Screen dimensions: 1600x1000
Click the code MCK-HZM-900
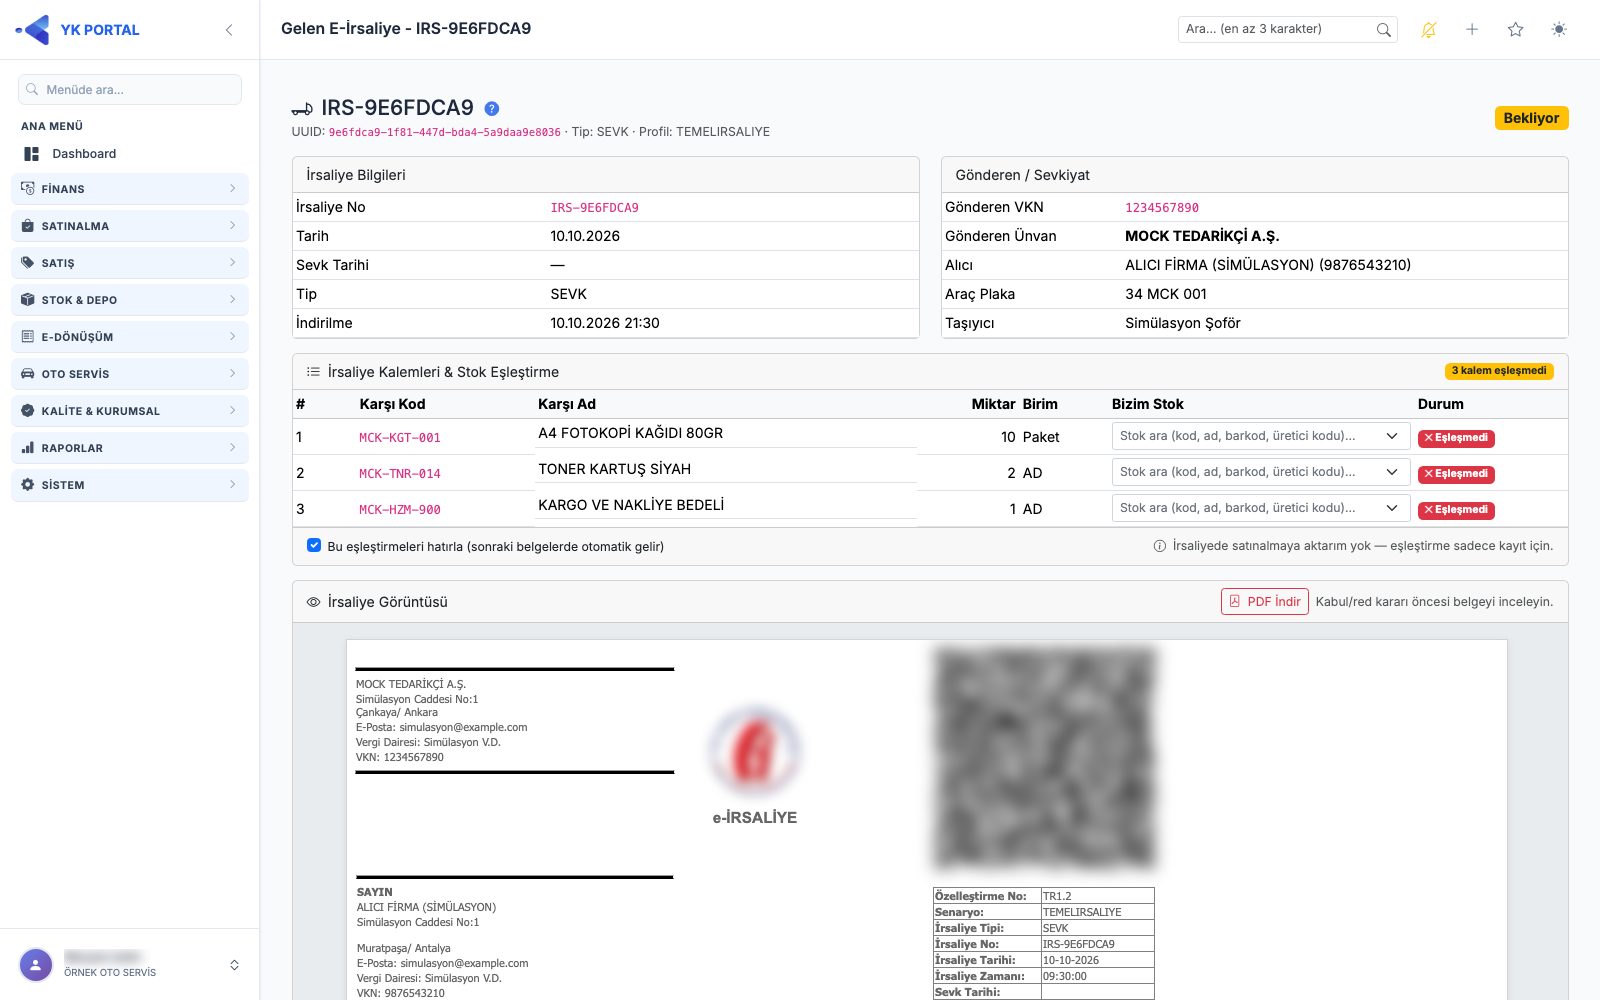400,510
